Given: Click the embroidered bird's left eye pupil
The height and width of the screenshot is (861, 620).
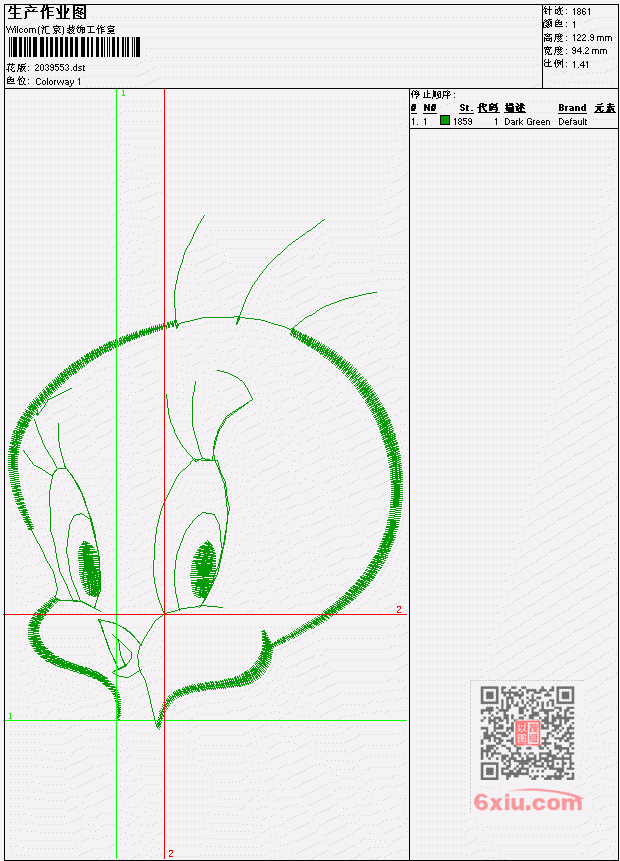Looking at the screenshot, I should click(x=90, y=569).
